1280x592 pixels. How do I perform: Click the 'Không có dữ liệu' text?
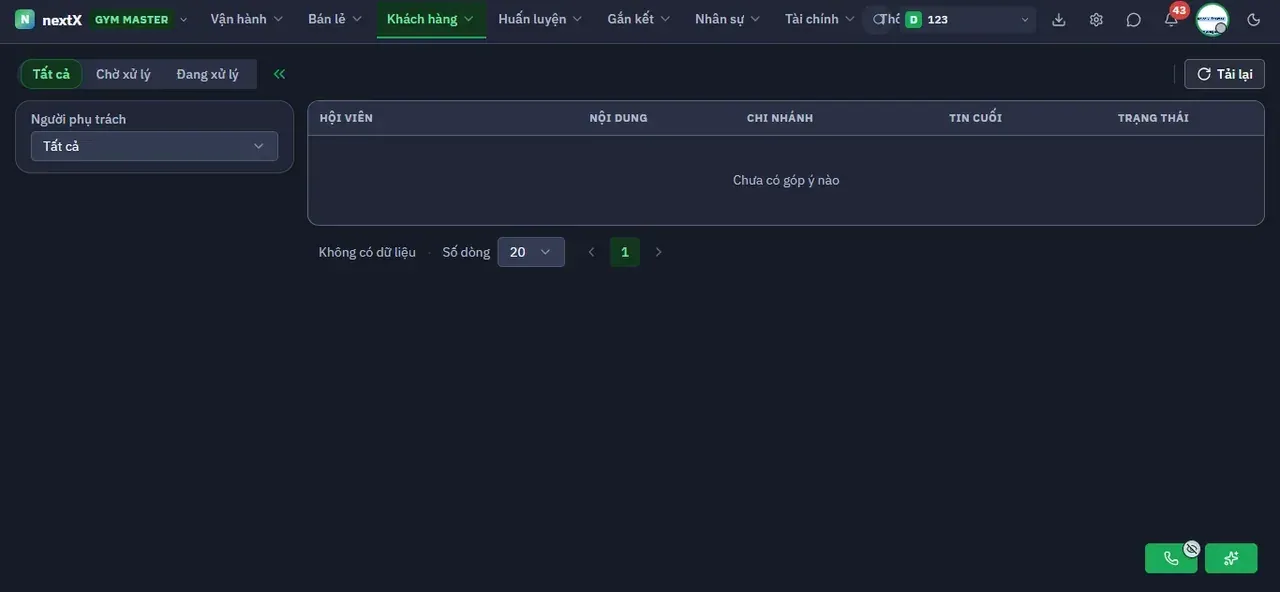367,252
